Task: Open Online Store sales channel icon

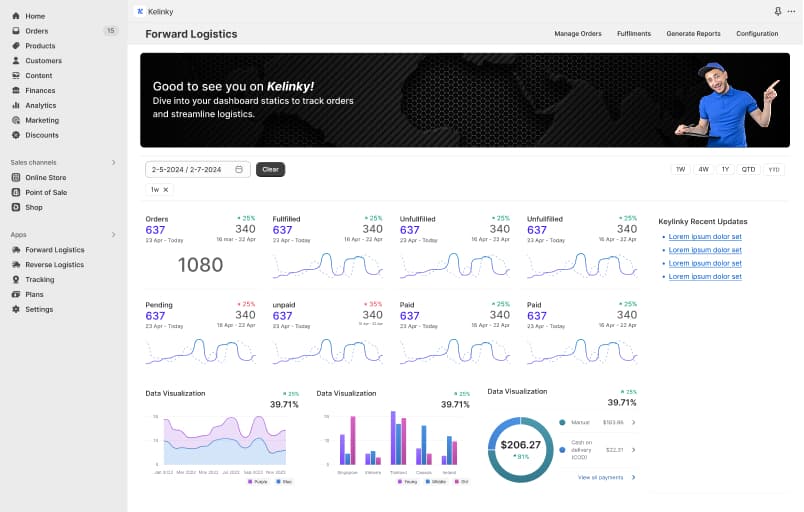Action: (x=16, y=178)
